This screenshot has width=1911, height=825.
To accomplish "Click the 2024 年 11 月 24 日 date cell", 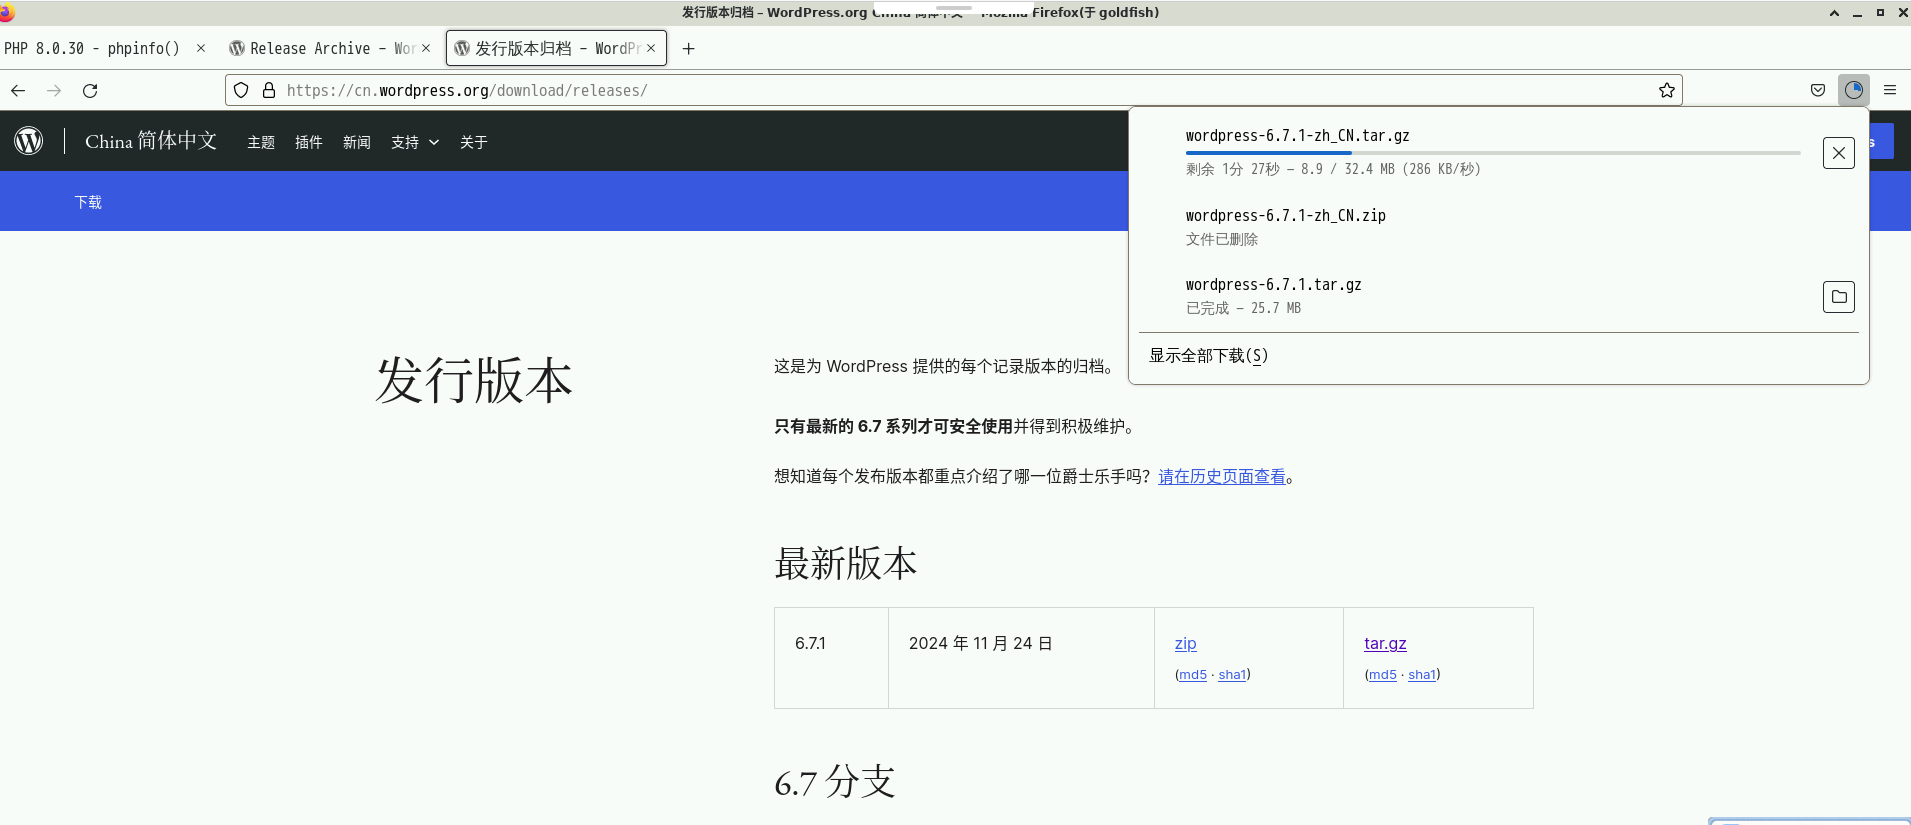I will [x=1021, y=658].
